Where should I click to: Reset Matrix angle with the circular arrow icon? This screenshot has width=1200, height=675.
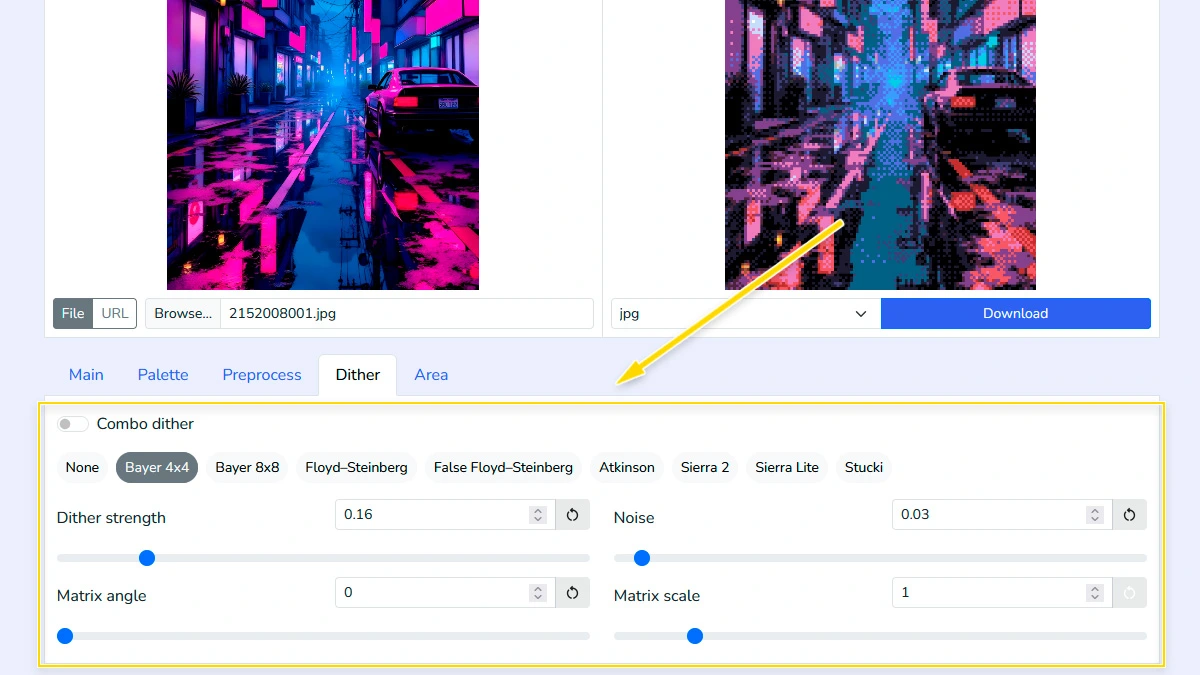tap(571, 592)
